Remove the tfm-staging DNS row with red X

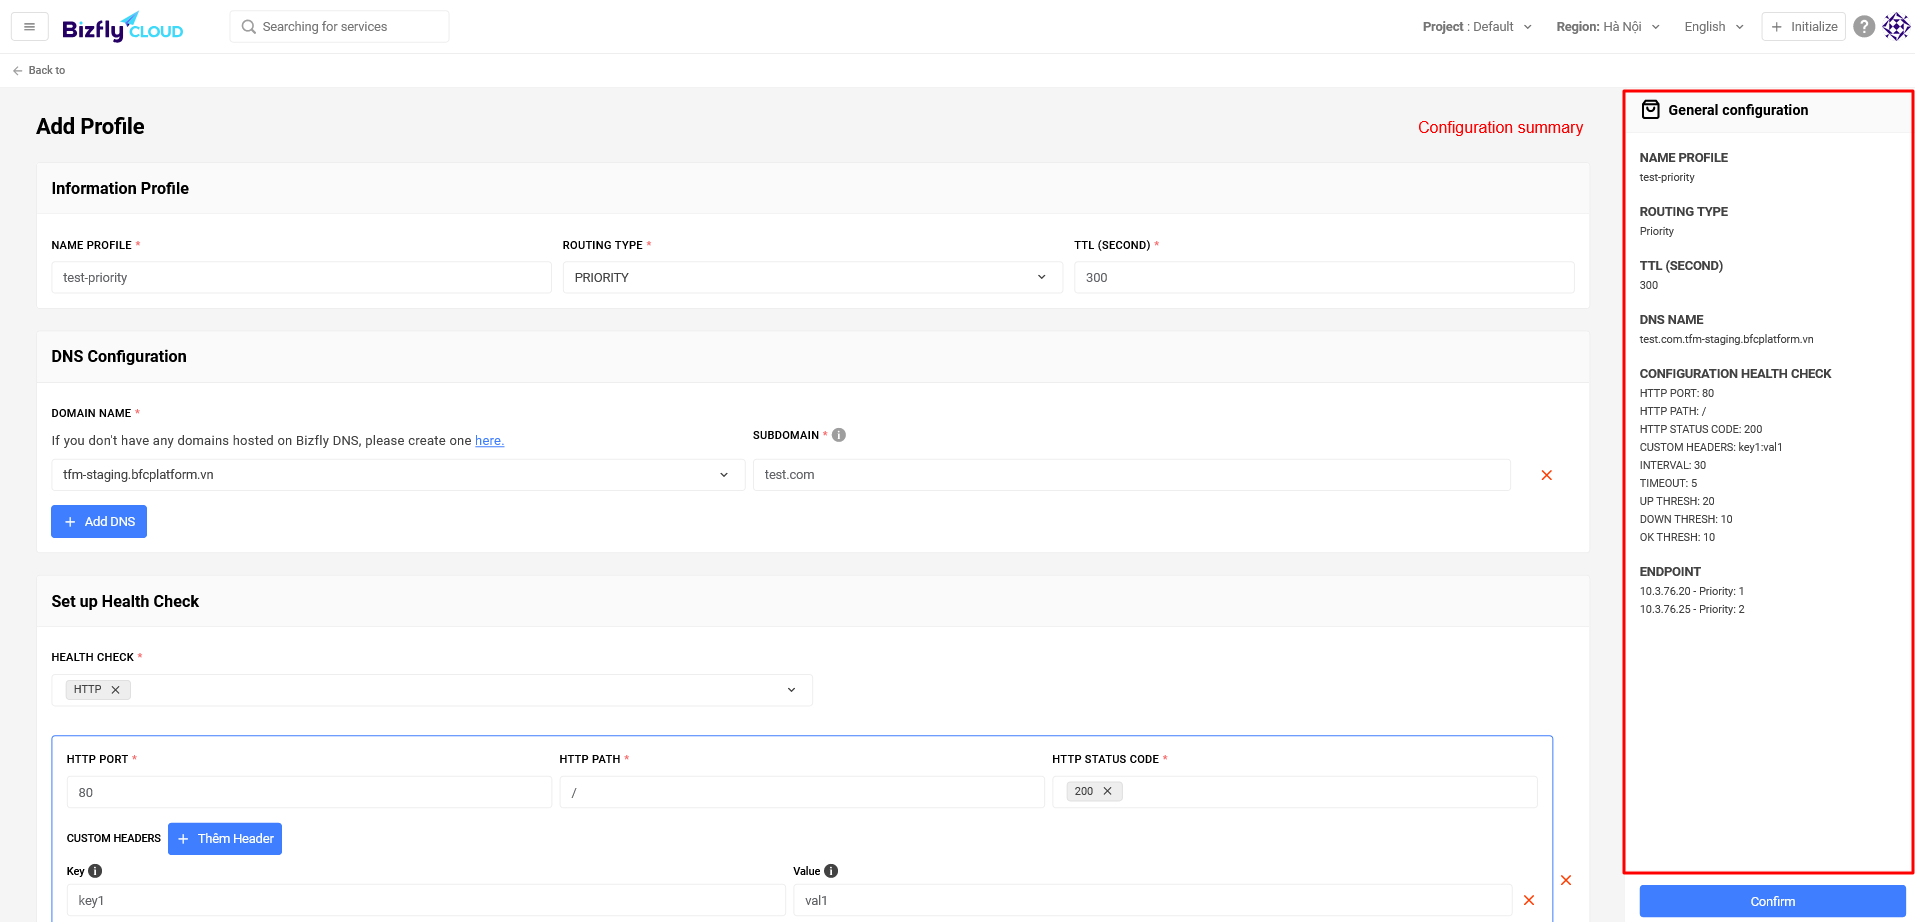1547,475
